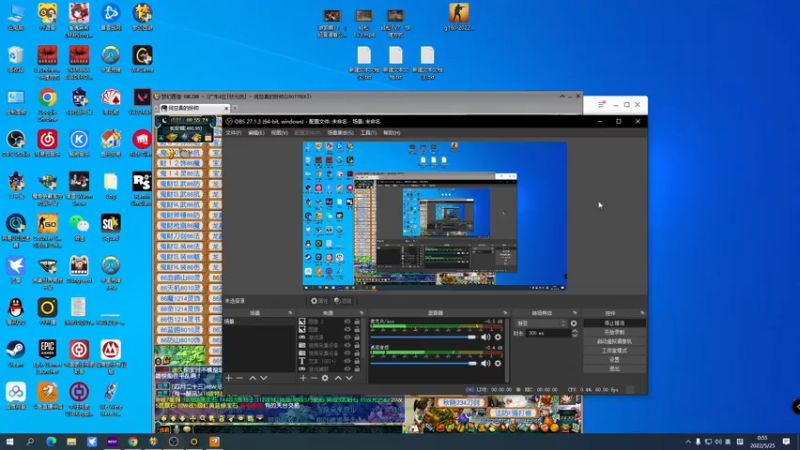
Task: Toggle lock on 图像 source
Action: [357, 330]
